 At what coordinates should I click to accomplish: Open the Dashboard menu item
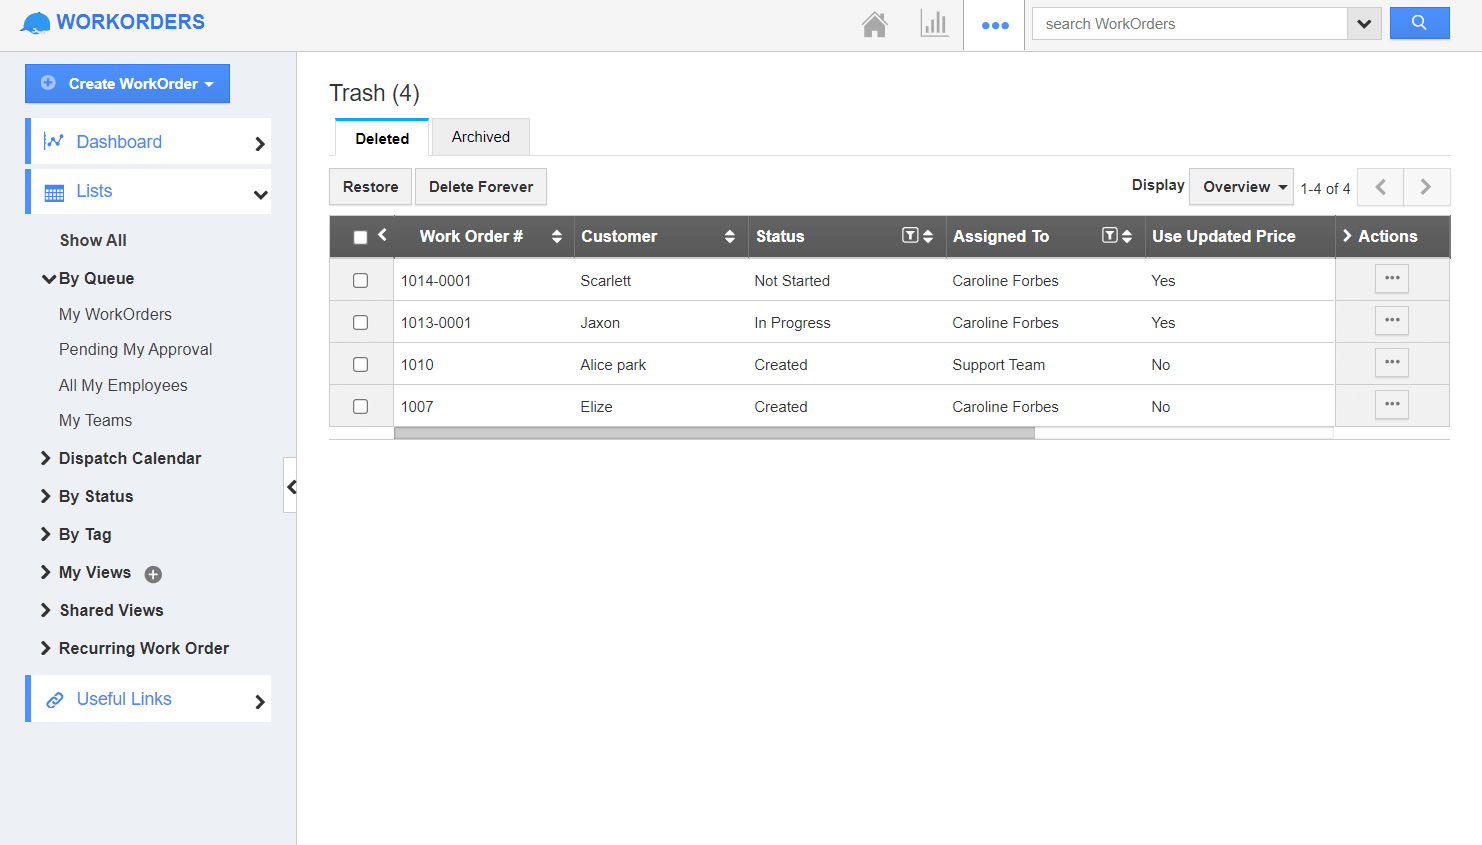[119, 142]
